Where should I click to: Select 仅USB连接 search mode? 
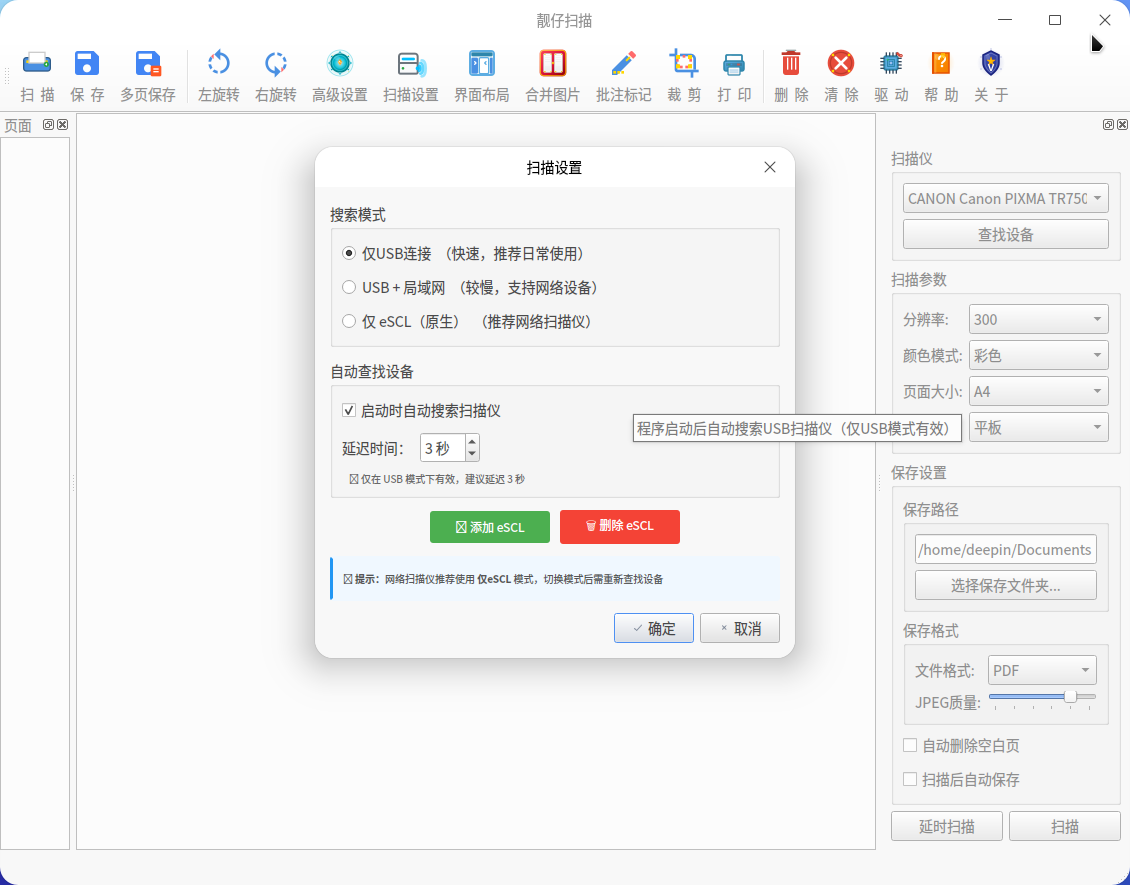point(349,254)
